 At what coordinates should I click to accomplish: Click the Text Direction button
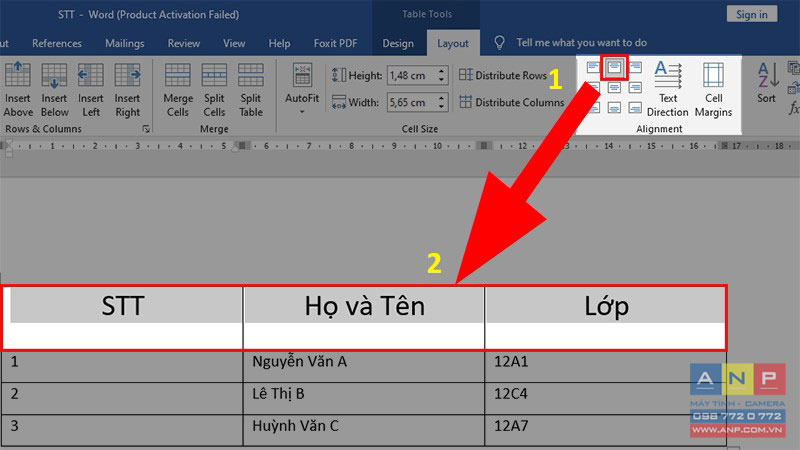[668, 89]
